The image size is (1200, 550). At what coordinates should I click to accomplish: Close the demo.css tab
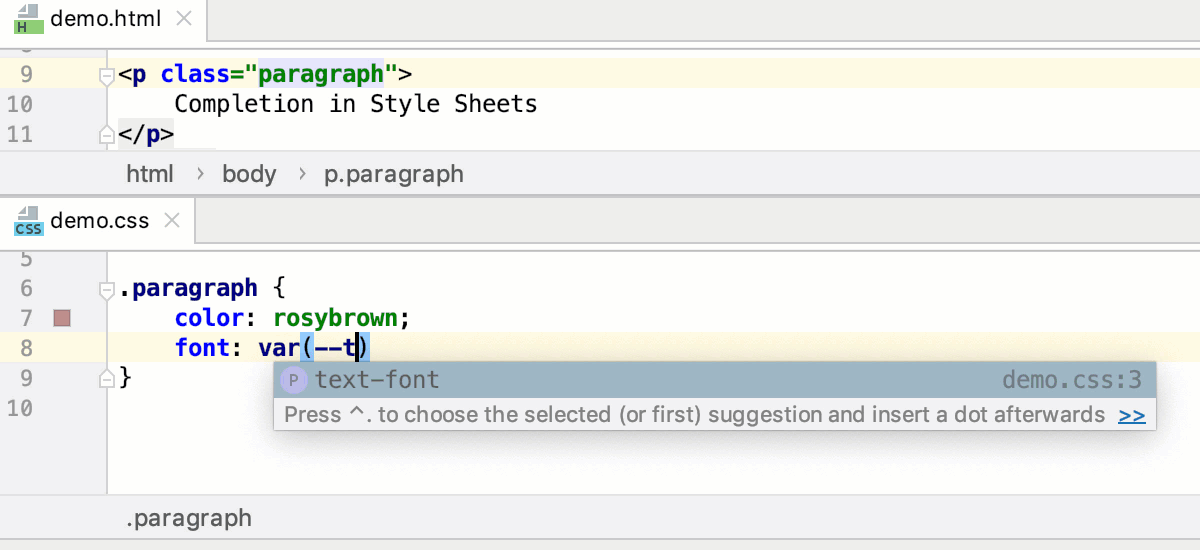click(171, 221)
